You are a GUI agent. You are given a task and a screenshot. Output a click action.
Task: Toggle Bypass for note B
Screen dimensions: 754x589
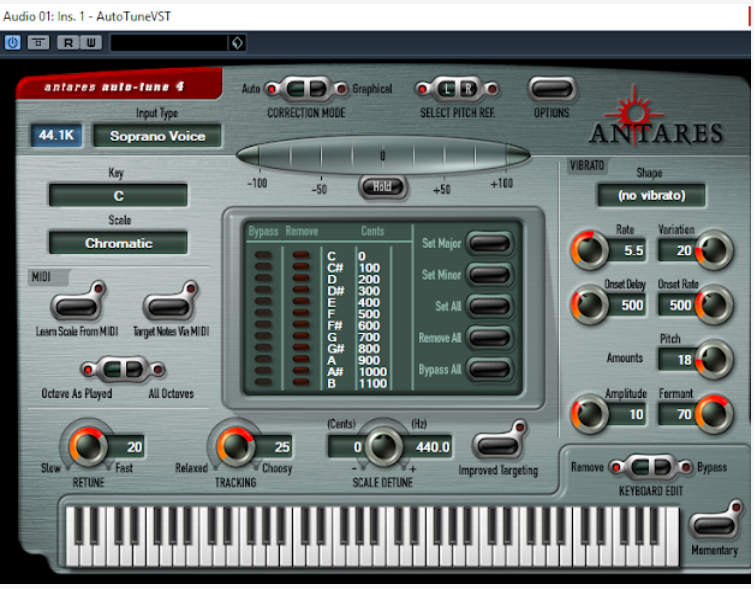coord(263,383)
